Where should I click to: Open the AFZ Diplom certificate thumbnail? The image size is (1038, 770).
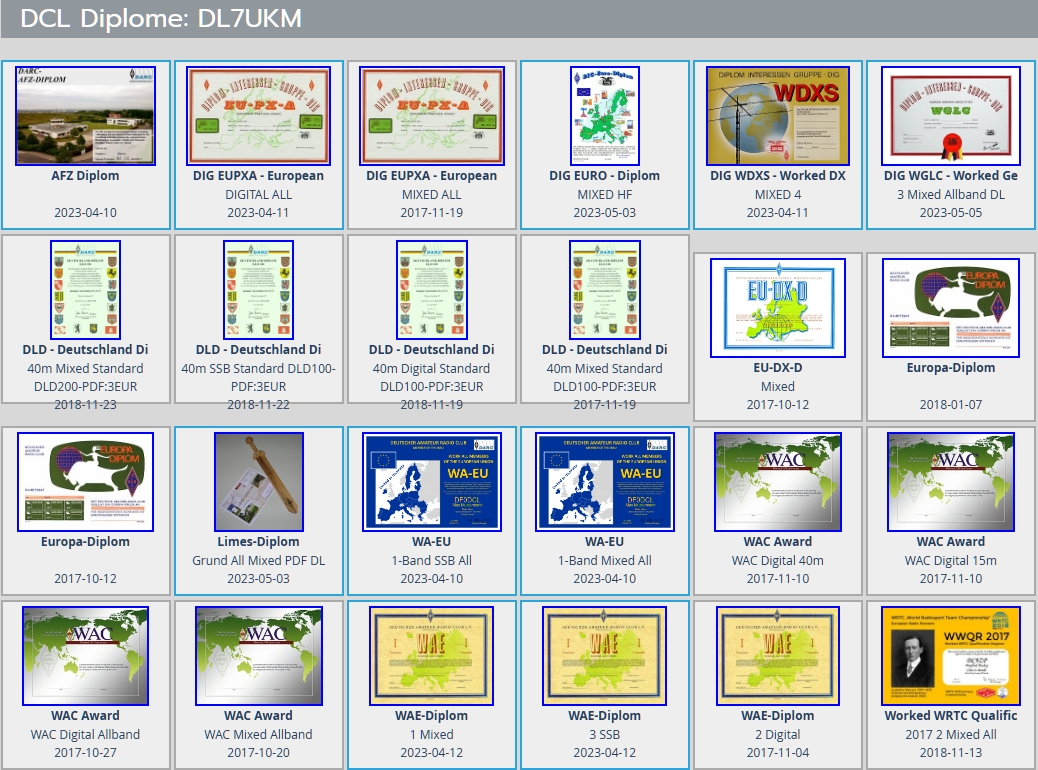point(85,115)
